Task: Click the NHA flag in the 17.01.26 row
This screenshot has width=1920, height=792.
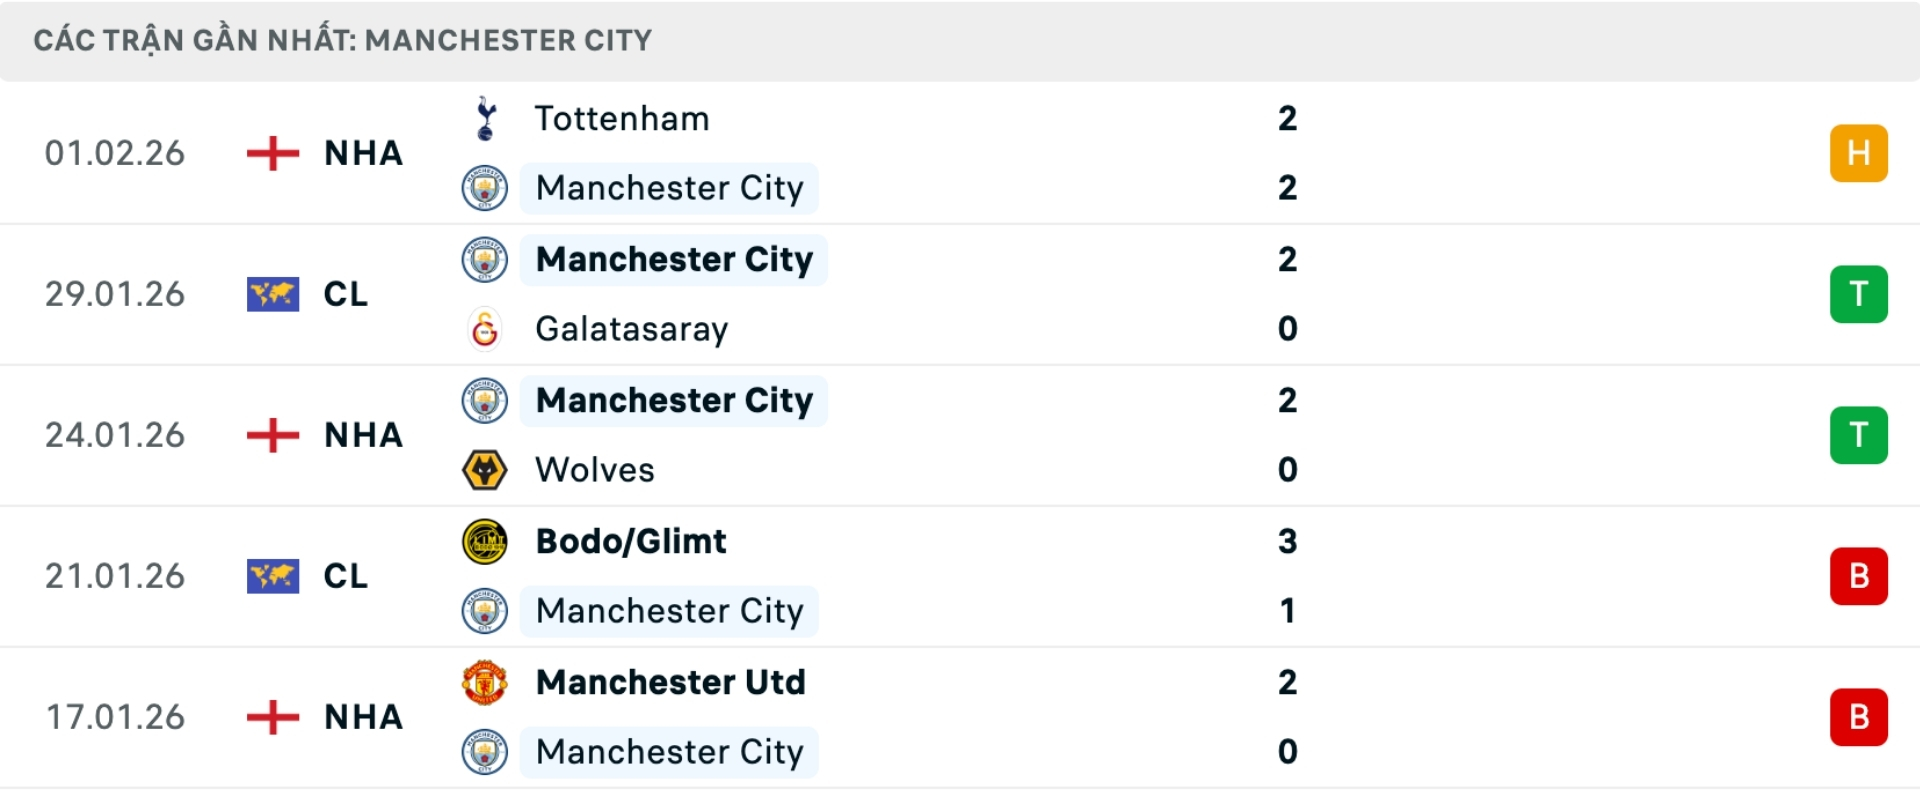Action: pos(271,717)
